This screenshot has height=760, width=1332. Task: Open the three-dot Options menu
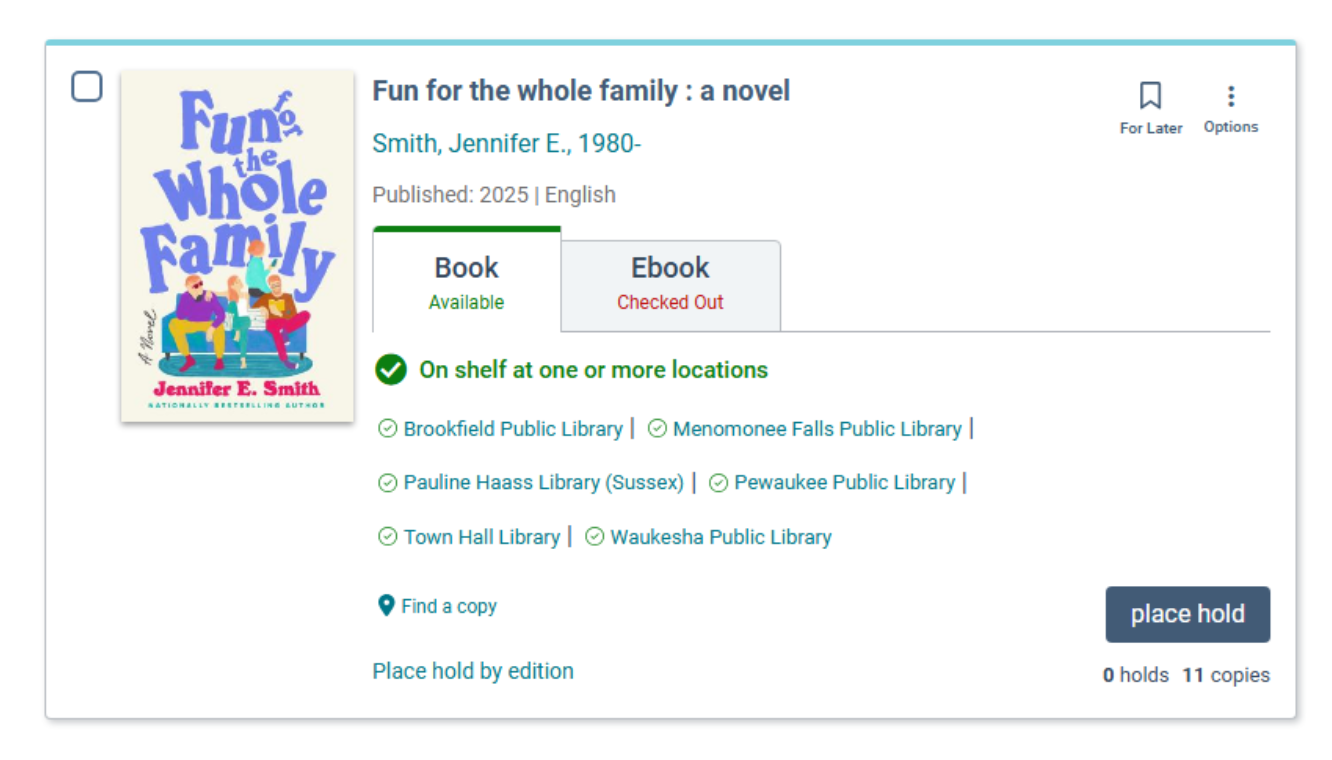tap(1230, 96)
